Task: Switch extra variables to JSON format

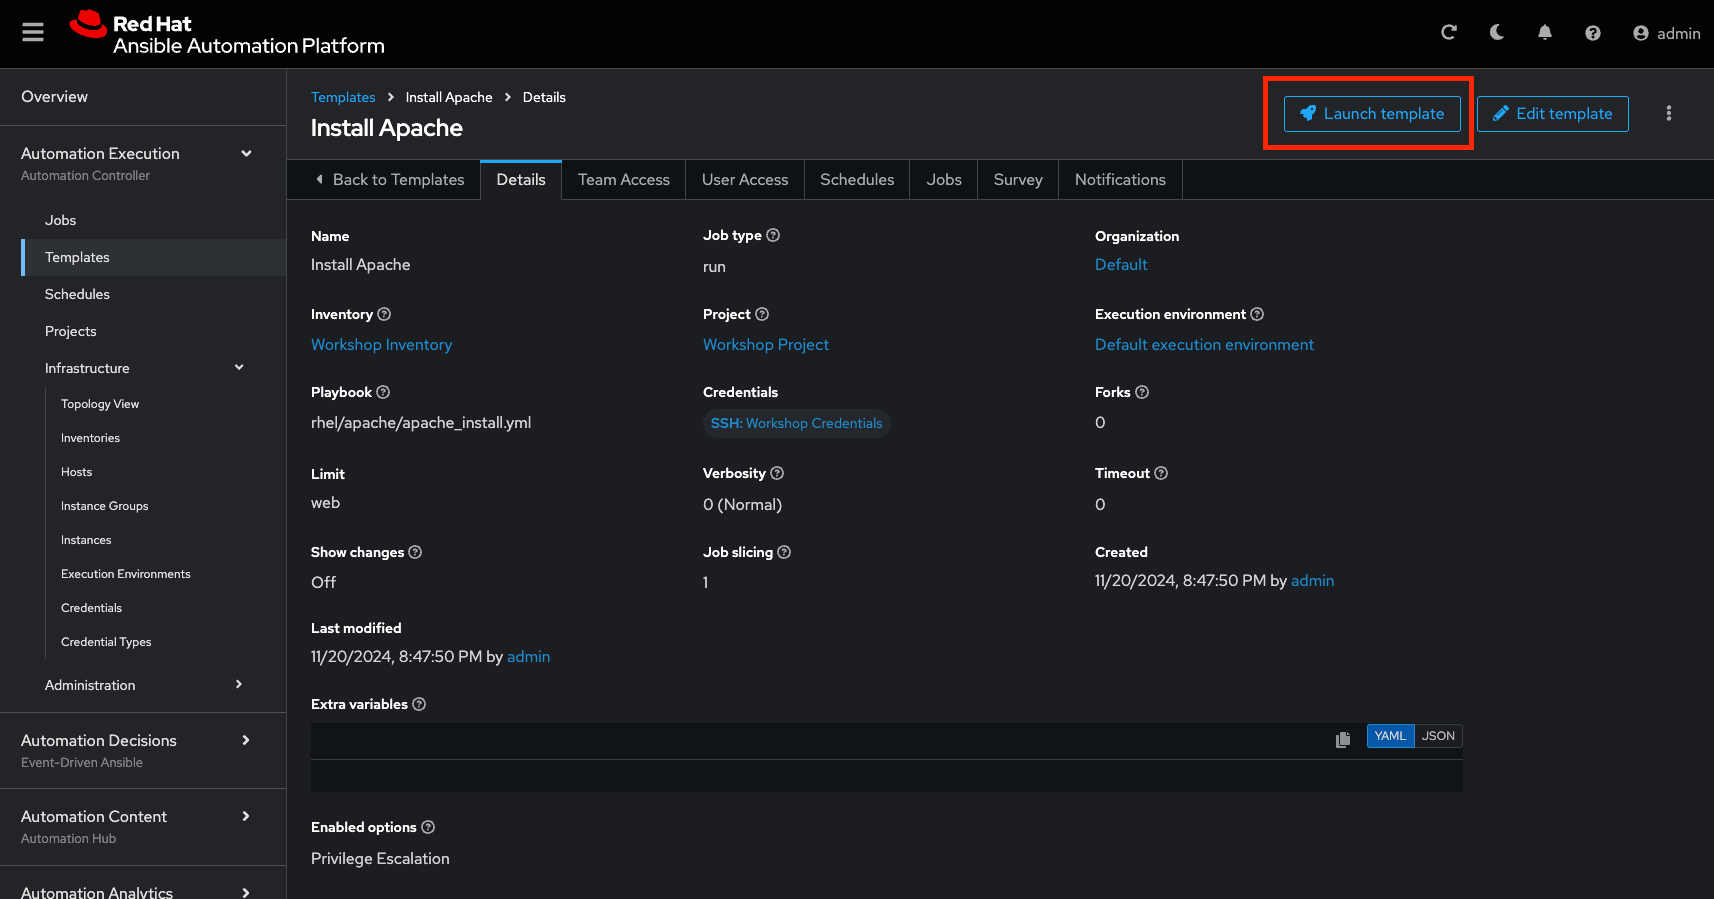Action: pyautogui.click(x=1438, y=736)
